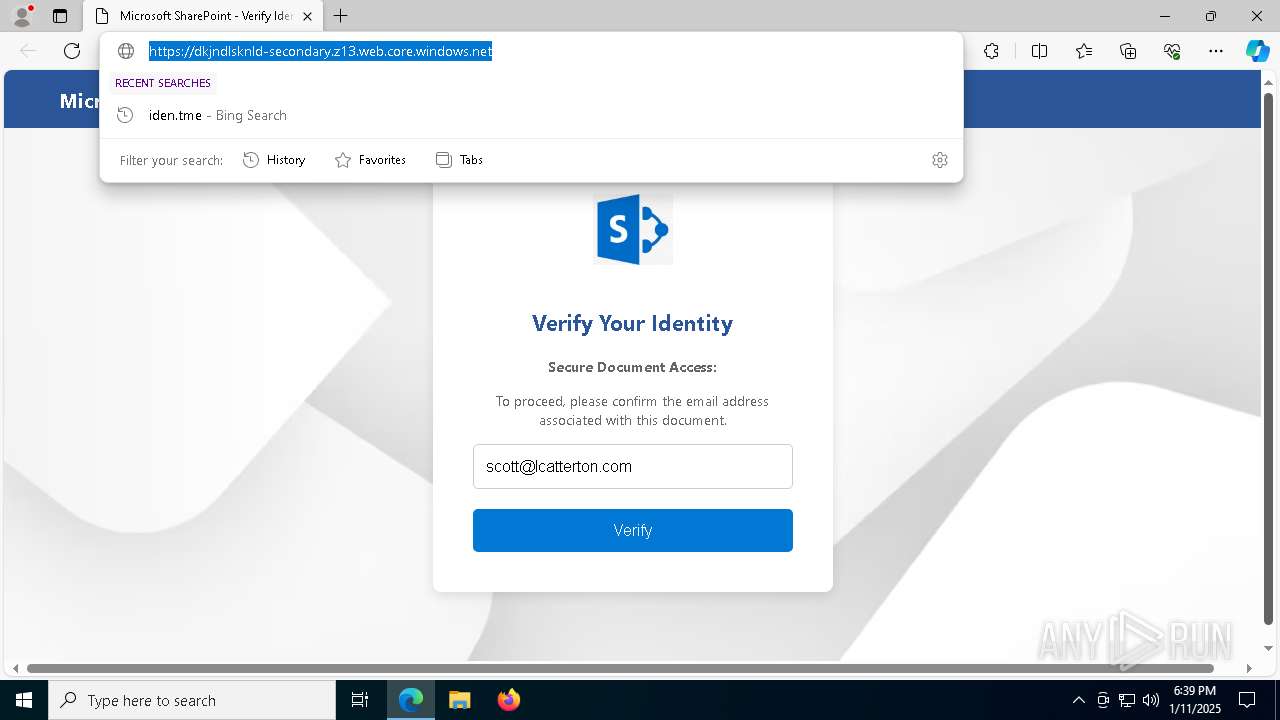Image resolution: width=1280 pixels, height=720 pixels.
Task: Click the Verify Your Identity heading
Action: (633, 323)
